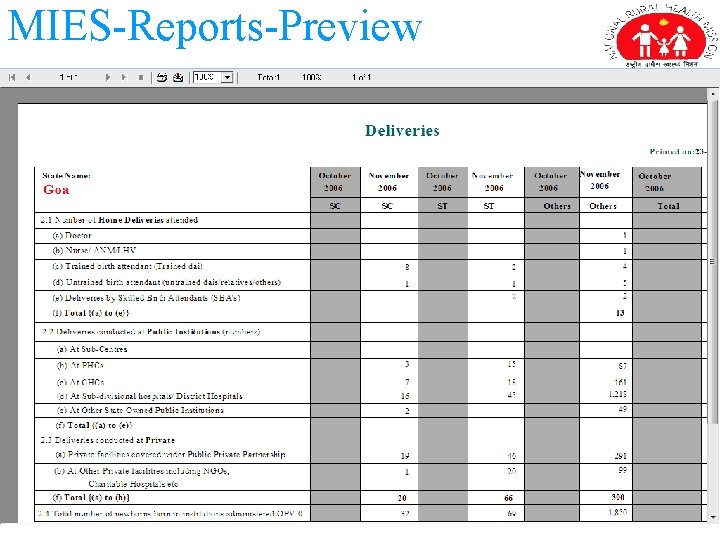Image resolution: width=720 pixels, height=540 pixels.
Task: Click the 'Total' column sub-header
Action: pos(668,206)
